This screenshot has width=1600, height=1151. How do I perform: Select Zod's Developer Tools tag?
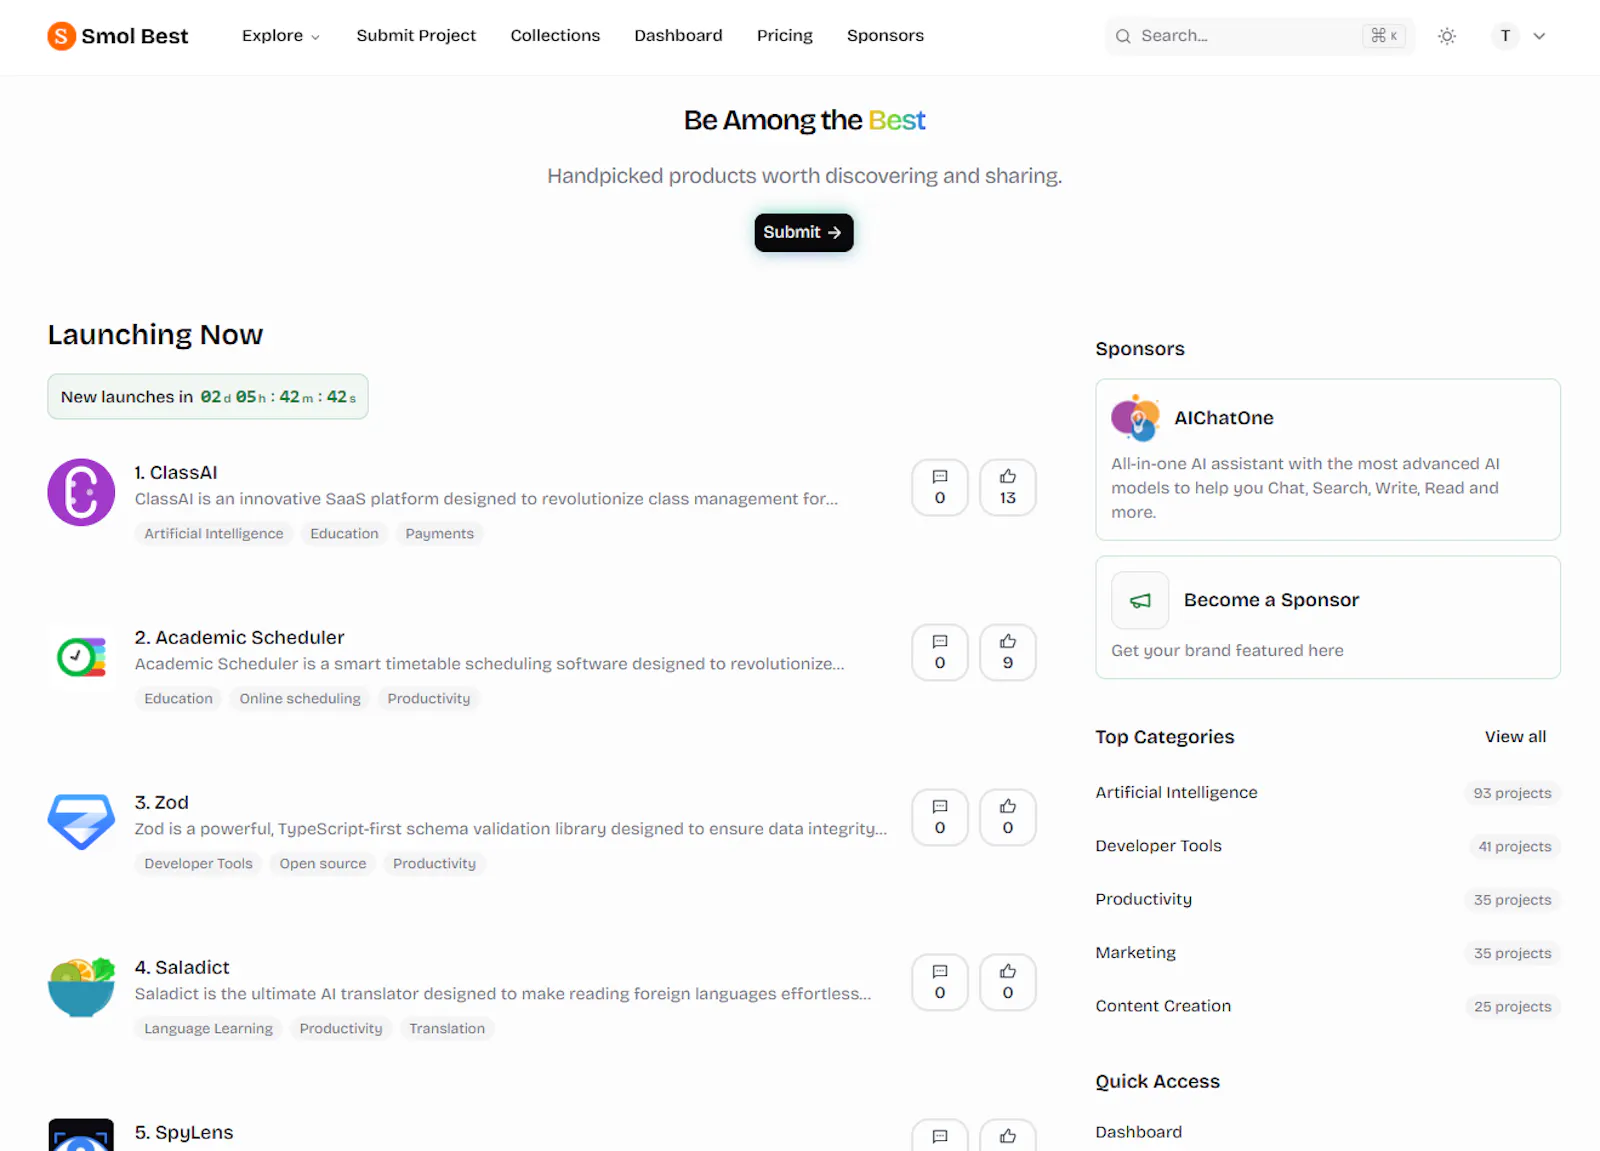tap(198, 864)
